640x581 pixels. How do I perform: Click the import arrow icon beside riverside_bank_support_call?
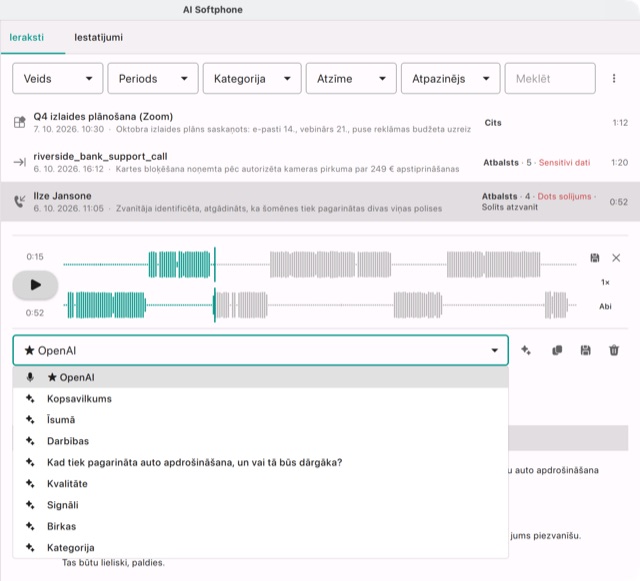coord(19,162)
